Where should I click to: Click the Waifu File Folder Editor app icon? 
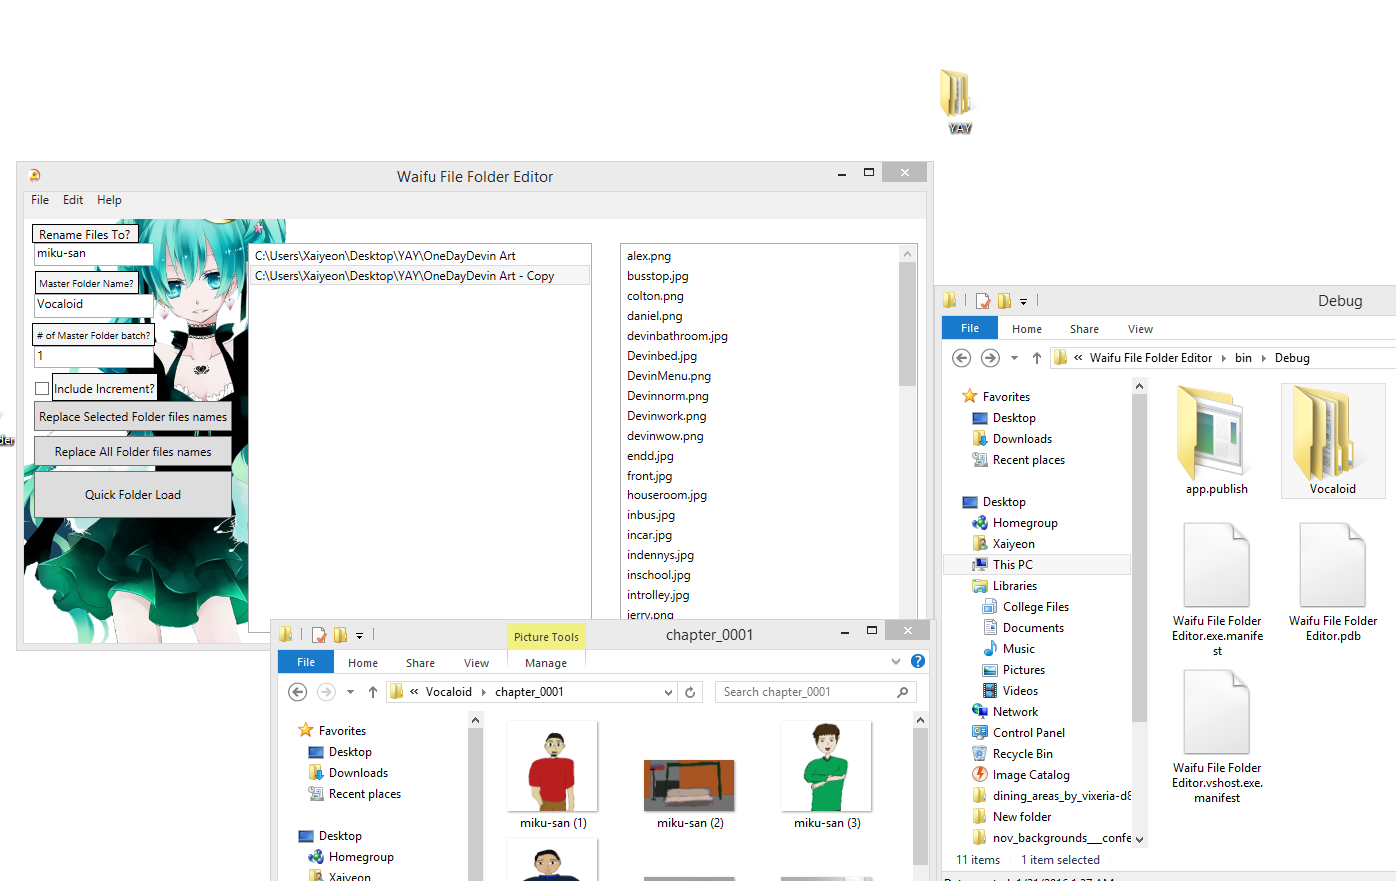(35, 175)
